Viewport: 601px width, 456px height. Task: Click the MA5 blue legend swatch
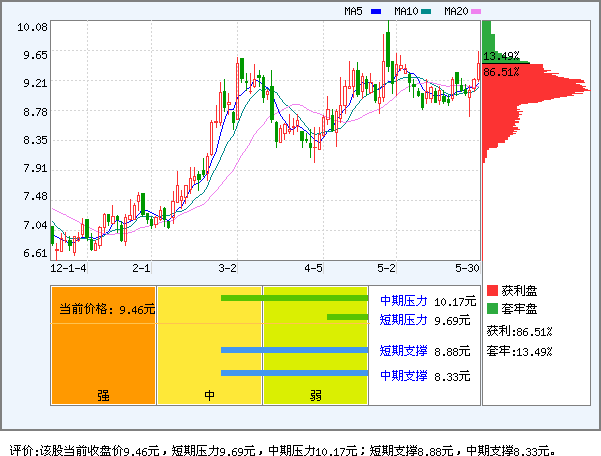pyautogui.click(x=376, y=11)
